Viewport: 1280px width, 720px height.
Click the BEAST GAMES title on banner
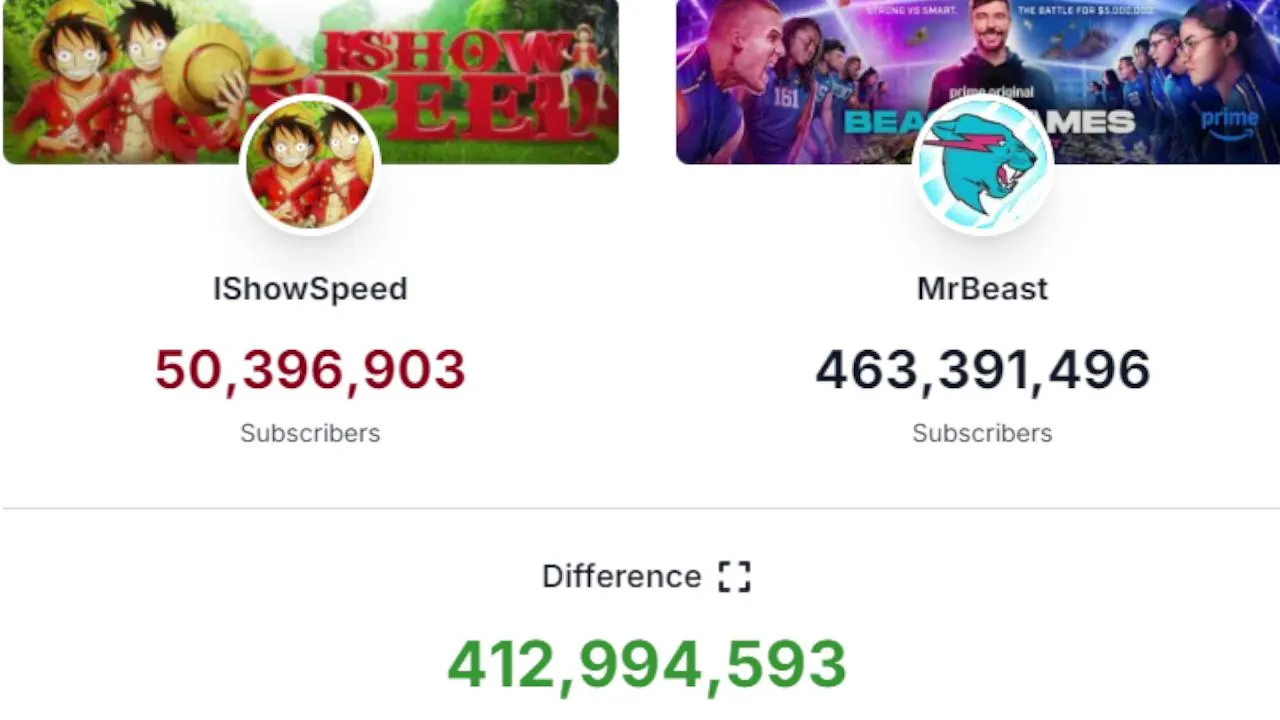click(990, 122)
